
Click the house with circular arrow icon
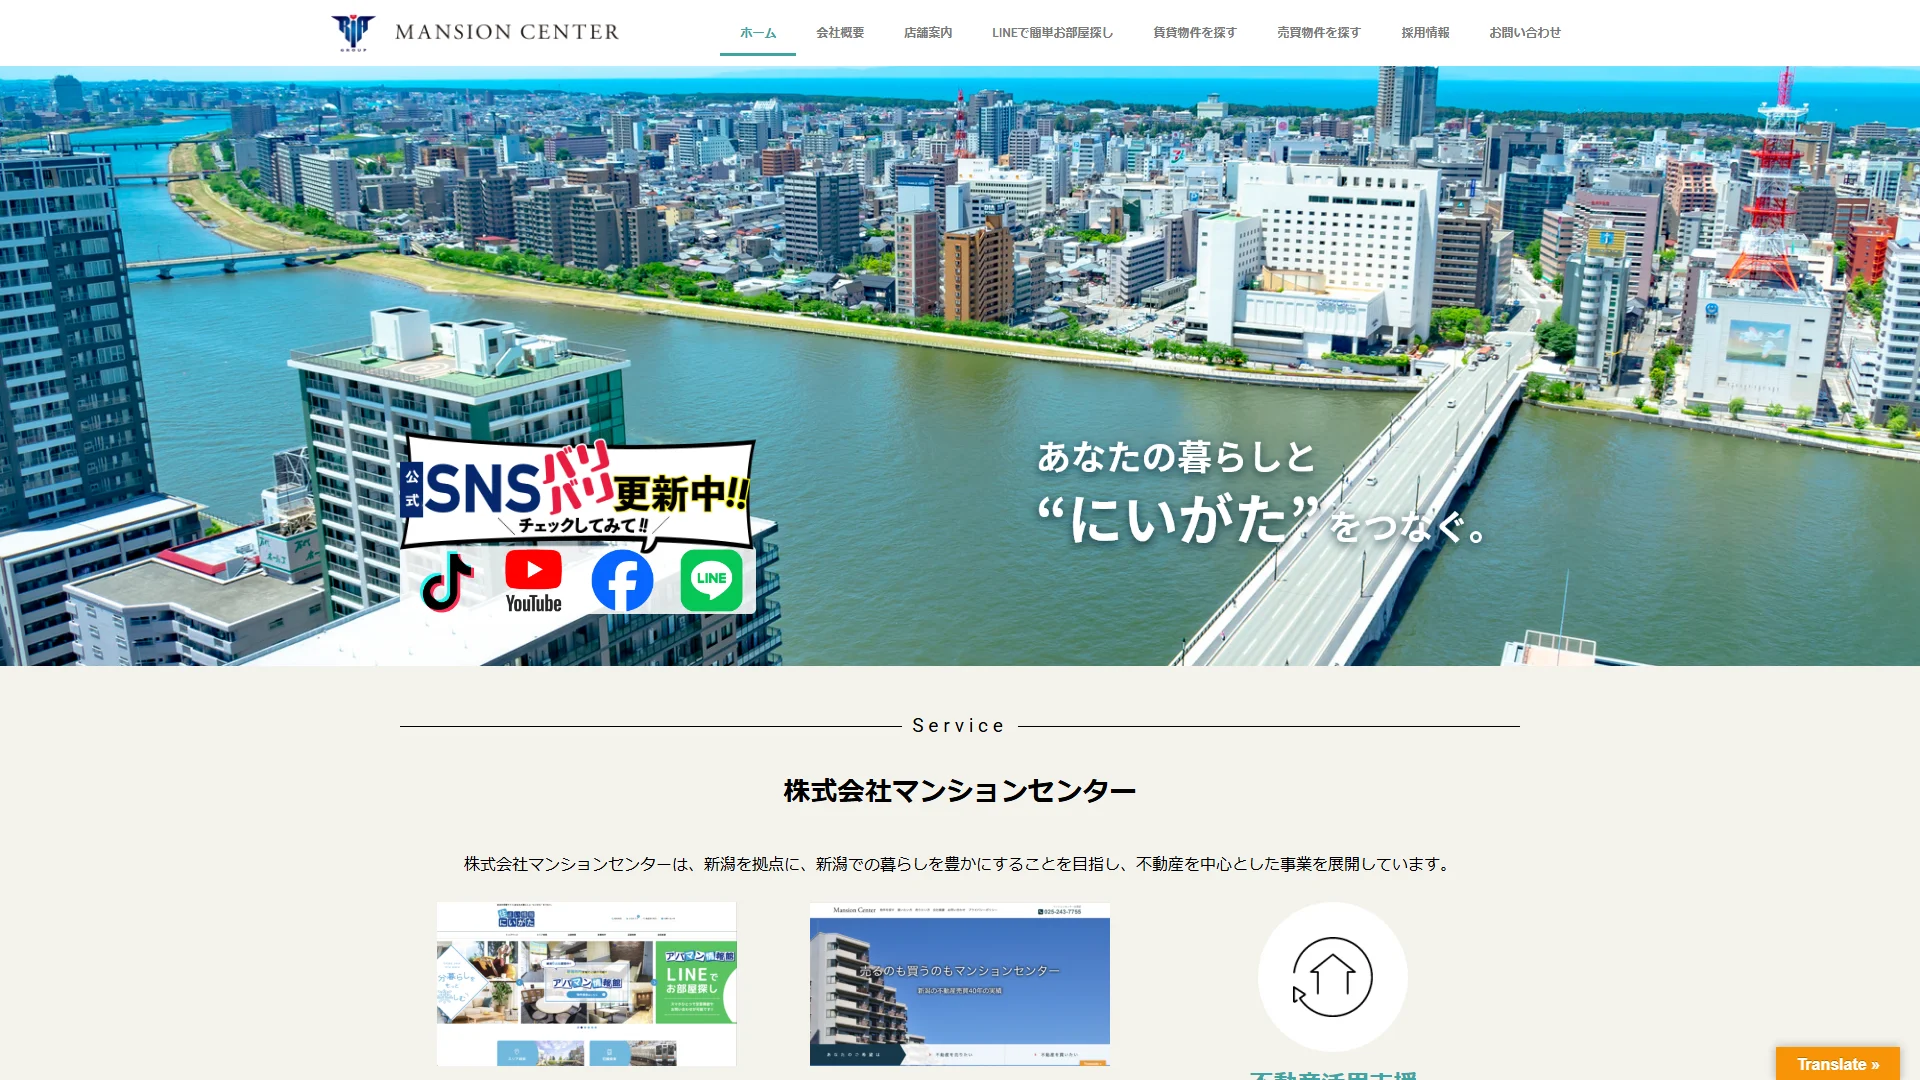click(1332, 977)
